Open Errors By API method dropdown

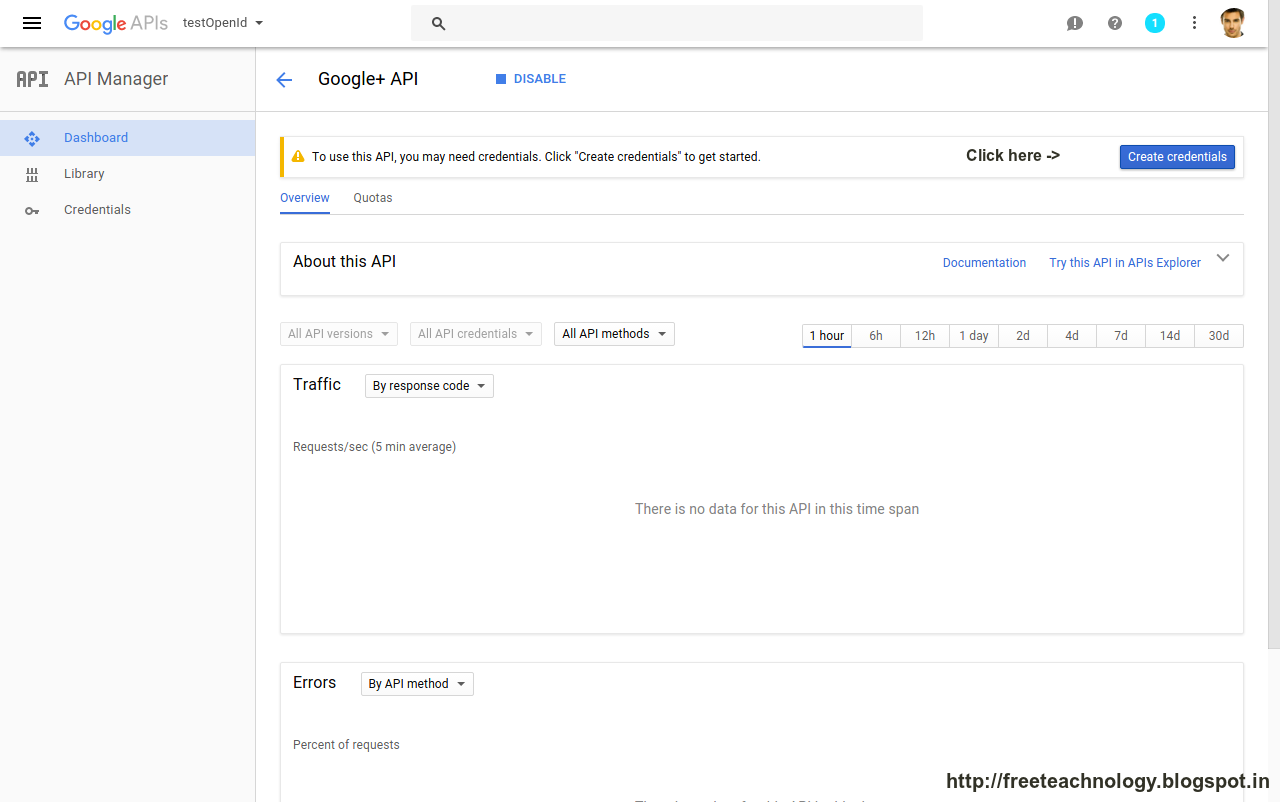pos(417,684)
